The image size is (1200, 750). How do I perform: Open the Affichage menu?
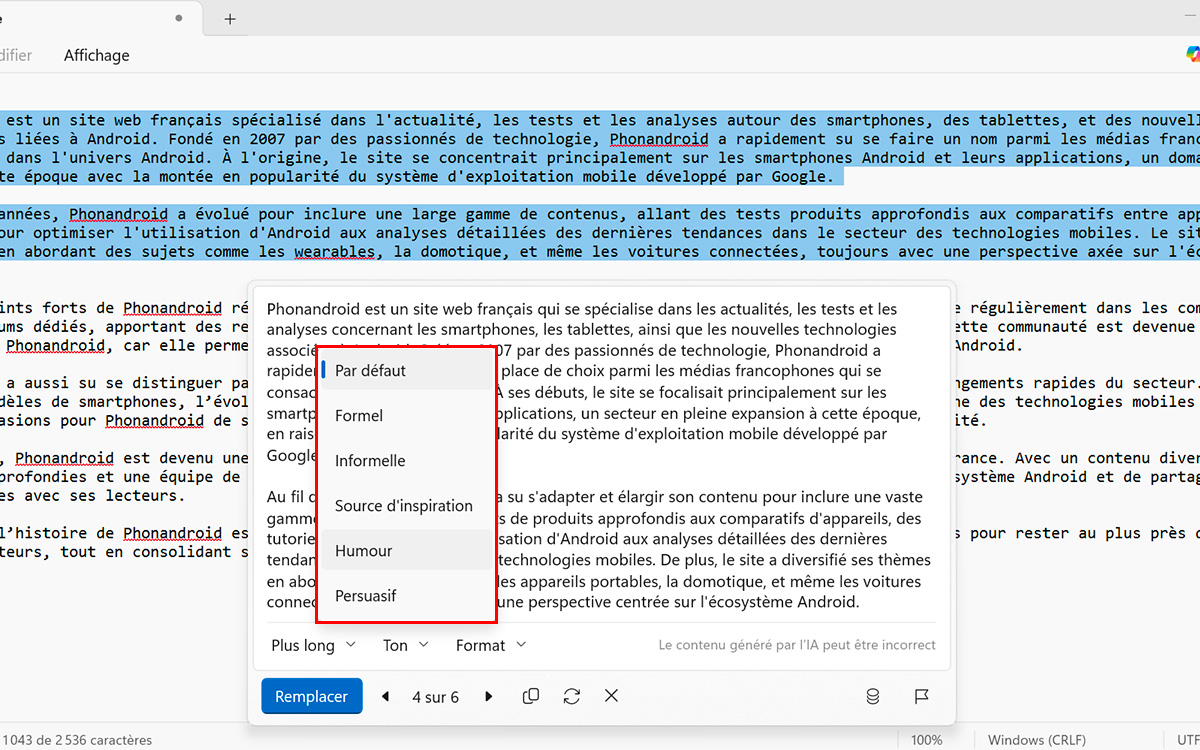(97, 55)
